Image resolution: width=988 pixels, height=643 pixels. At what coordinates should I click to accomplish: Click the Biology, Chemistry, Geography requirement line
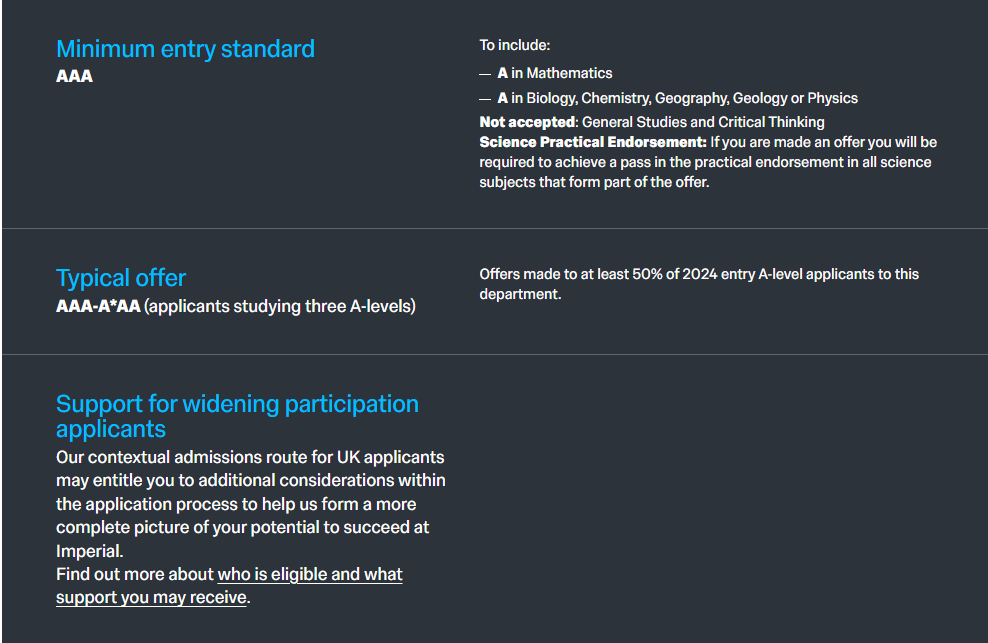[x=678, y=98]
